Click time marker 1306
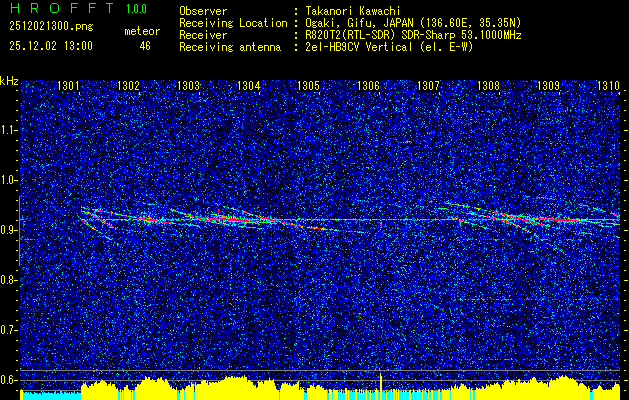Viewport: 629px width, 400px height. click(x=368, y=85)
